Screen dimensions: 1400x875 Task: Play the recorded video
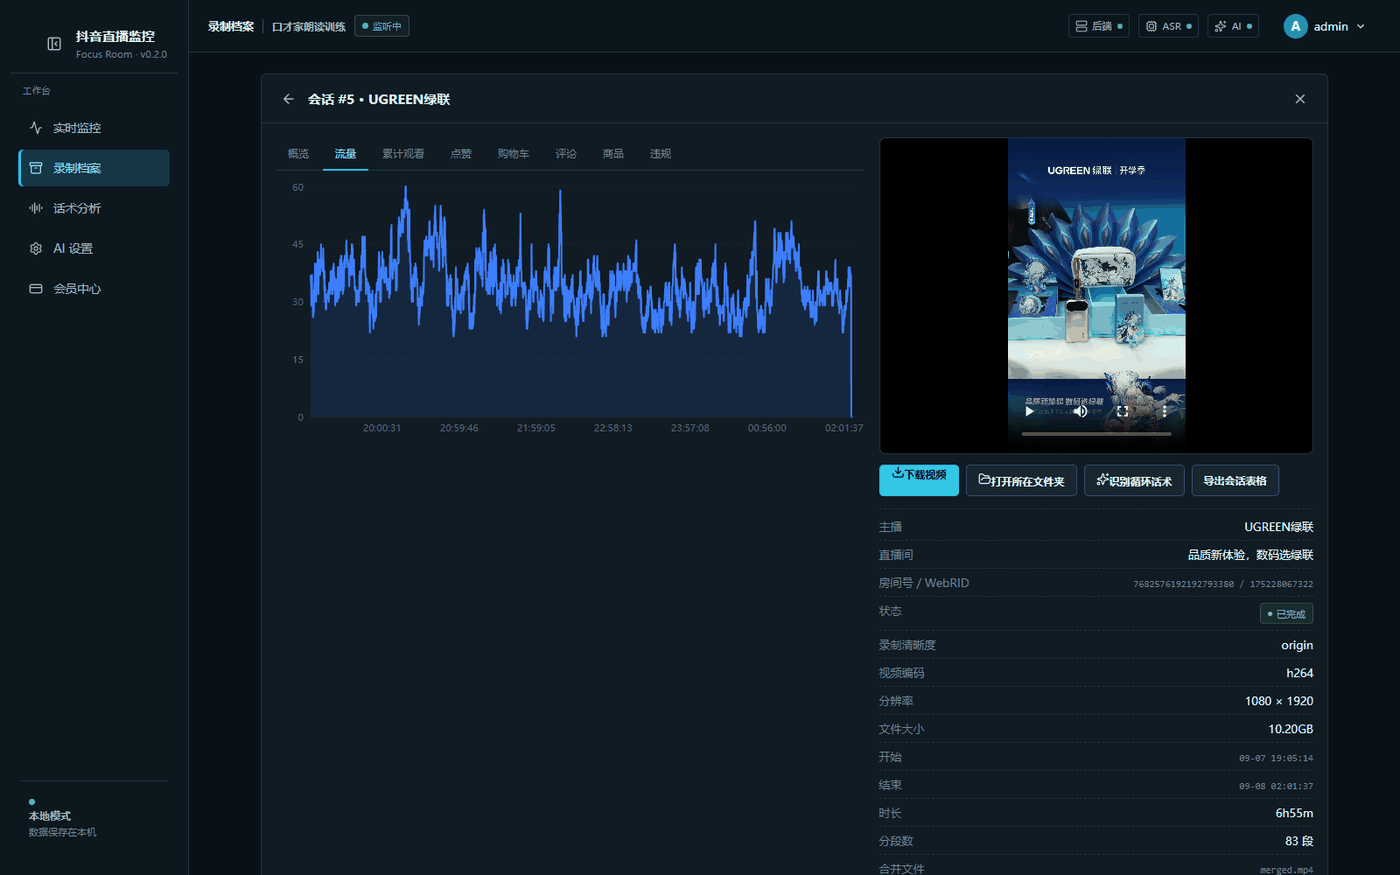1029,411
